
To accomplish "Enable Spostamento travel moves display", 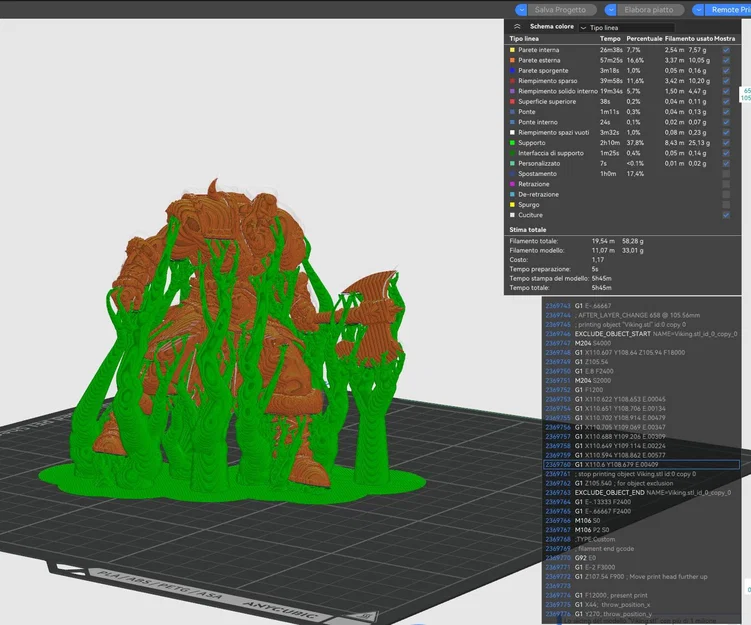I will click(726, 174).
